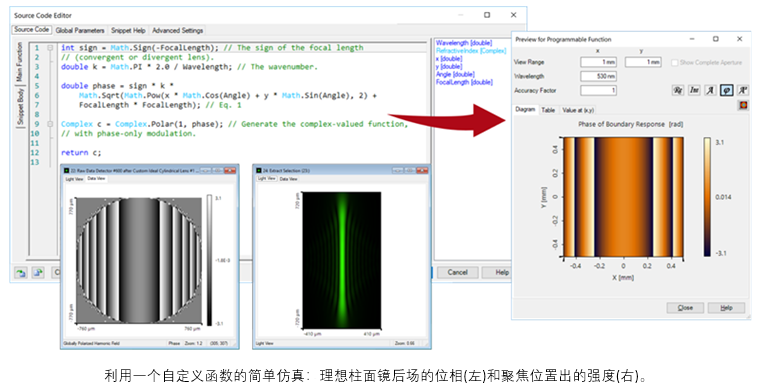Screen dimensions: 759x390
Task: Show real part with Re button
Action: click(678, 90)
